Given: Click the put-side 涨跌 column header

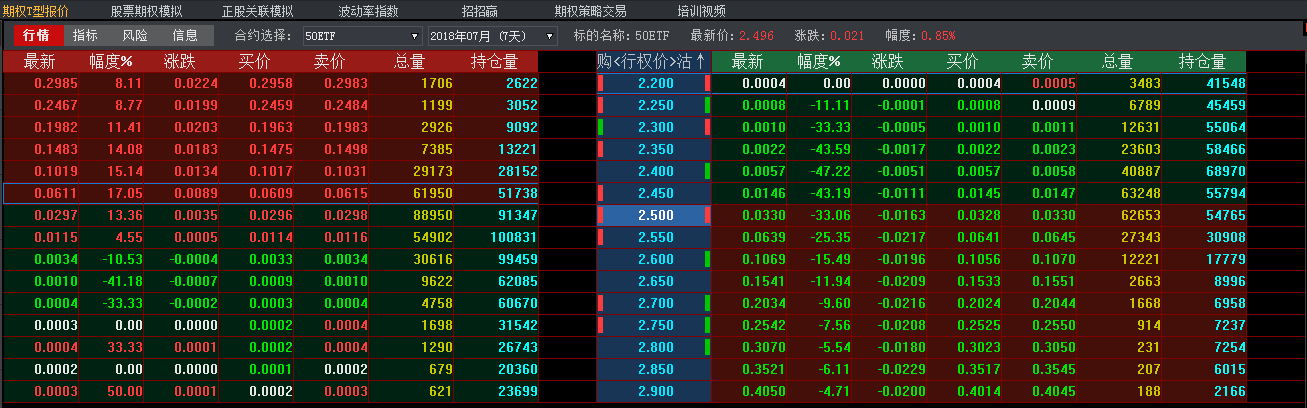Looking at the screenshot, I should coord(888,61).
